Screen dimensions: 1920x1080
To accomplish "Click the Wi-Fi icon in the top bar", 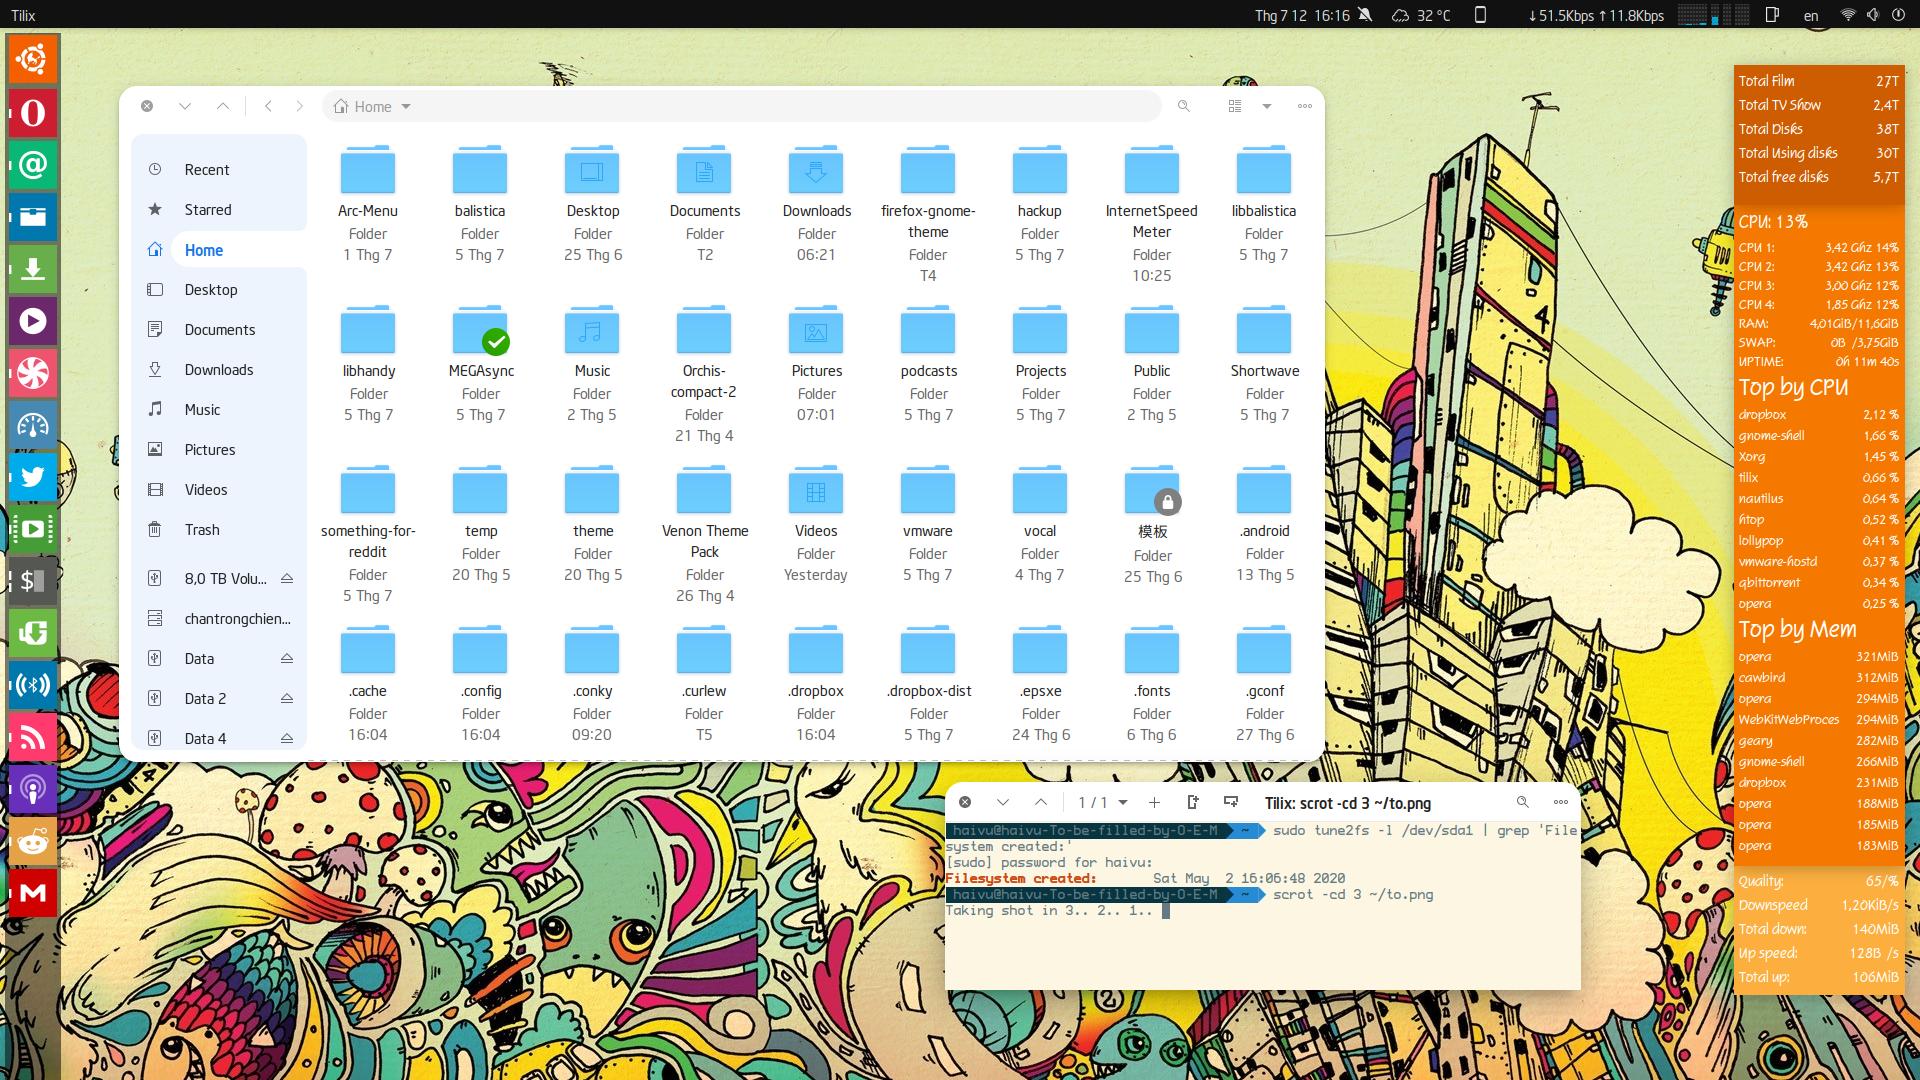I will coord(1847,15).
